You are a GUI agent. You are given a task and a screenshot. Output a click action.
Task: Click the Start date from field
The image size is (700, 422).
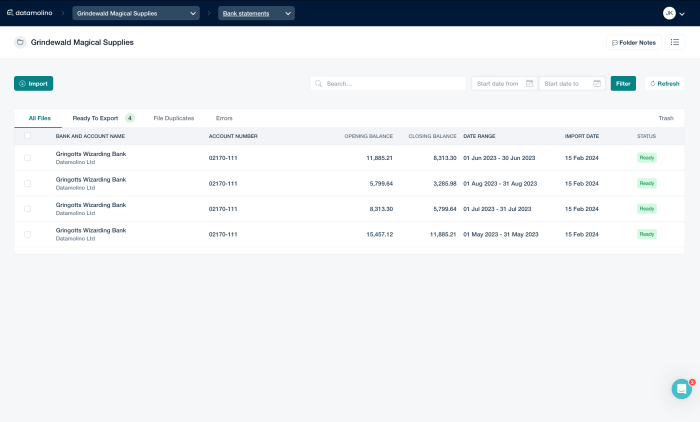(x=504, y=84)
